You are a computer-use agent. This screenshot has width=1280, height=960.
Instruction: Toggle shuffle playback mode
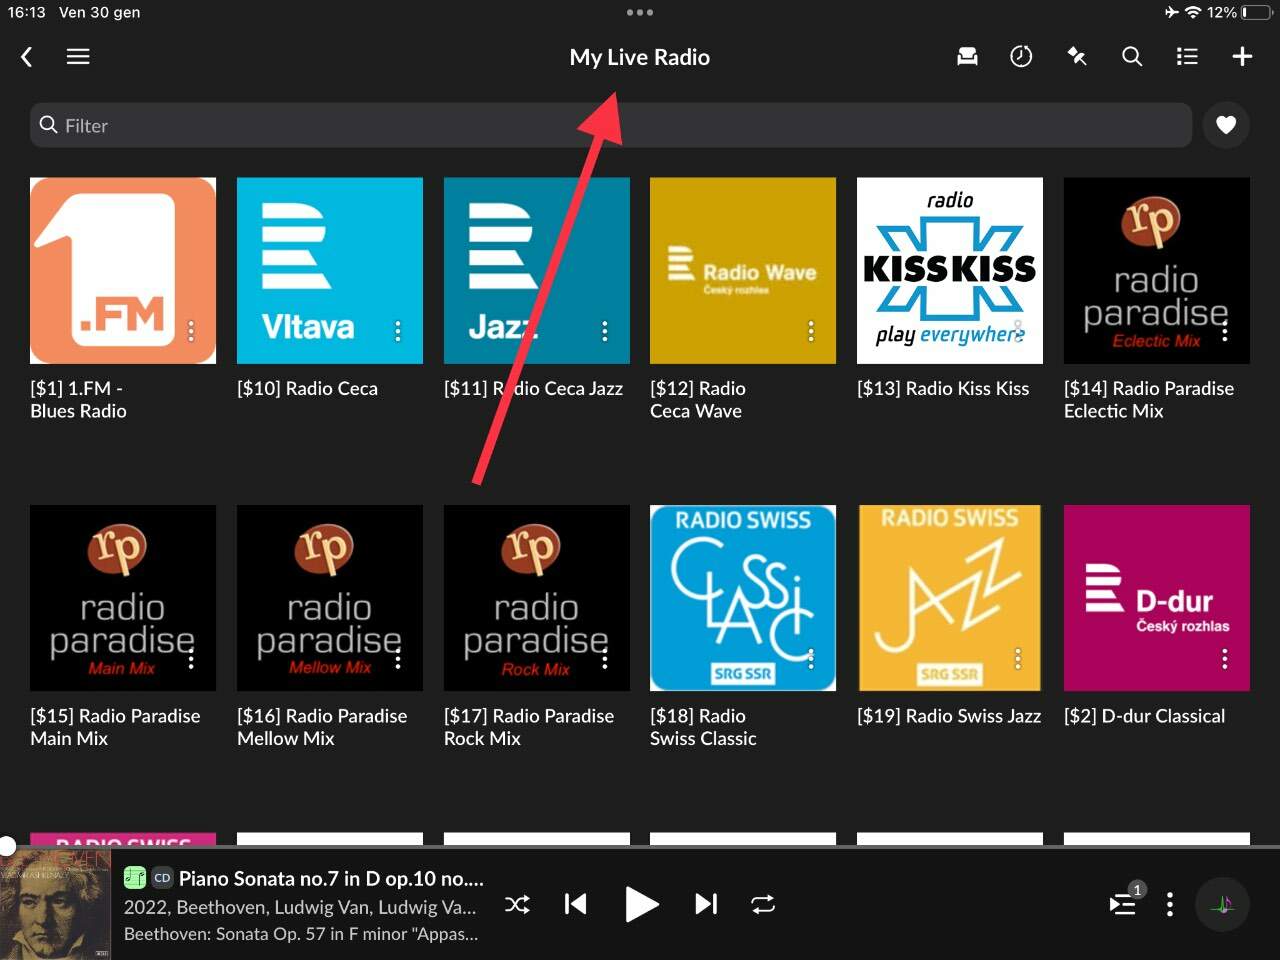[x=517, y=905]
